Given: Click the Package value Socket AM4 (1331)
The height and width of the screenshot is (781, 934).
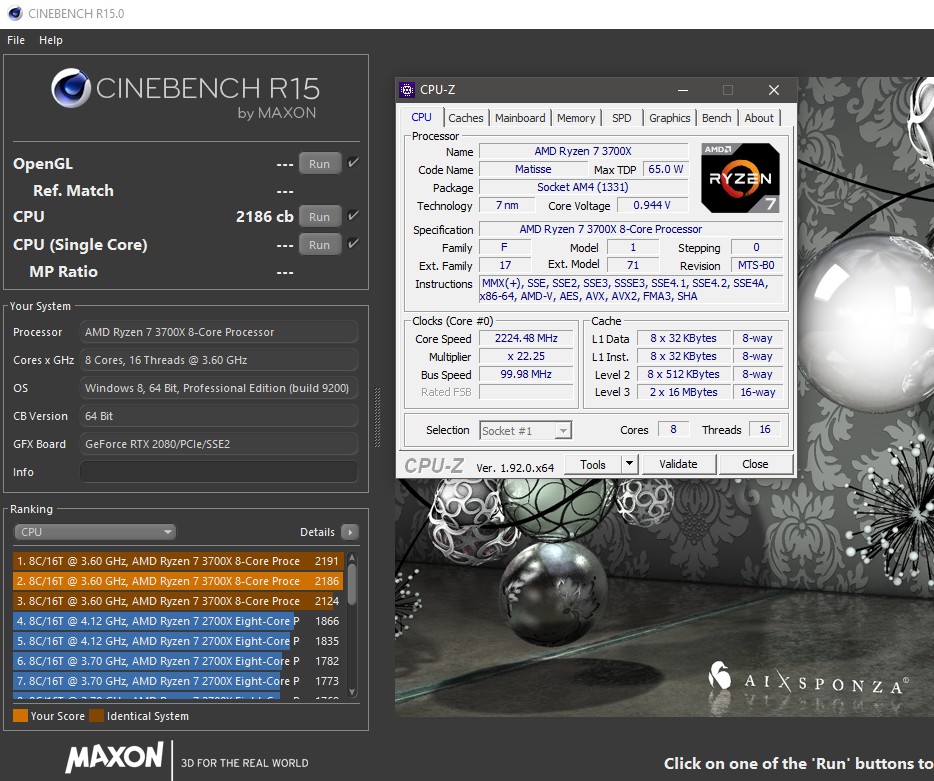Looking at the screenshot, I should [583, 187].
